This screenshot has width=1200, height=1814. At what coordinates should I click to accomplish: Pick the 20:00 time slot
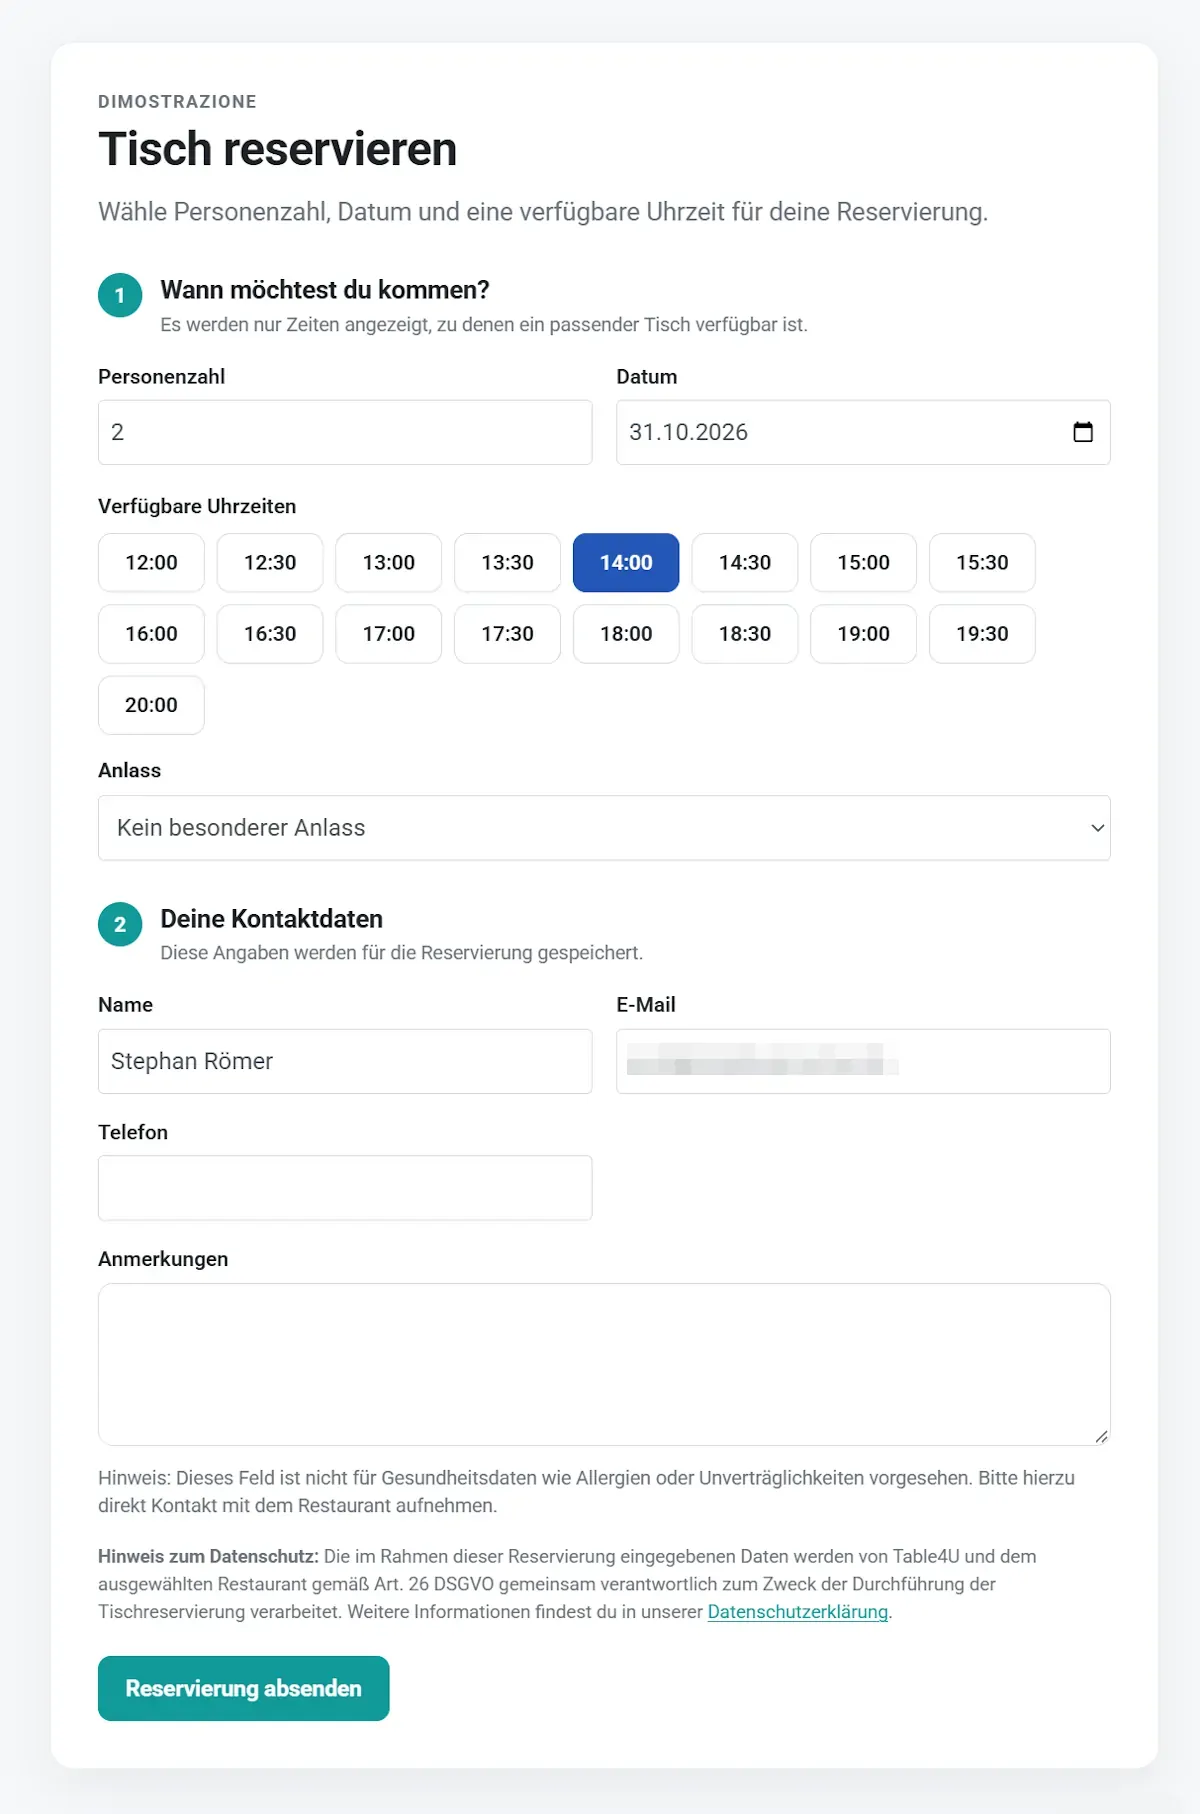point(151,705)
